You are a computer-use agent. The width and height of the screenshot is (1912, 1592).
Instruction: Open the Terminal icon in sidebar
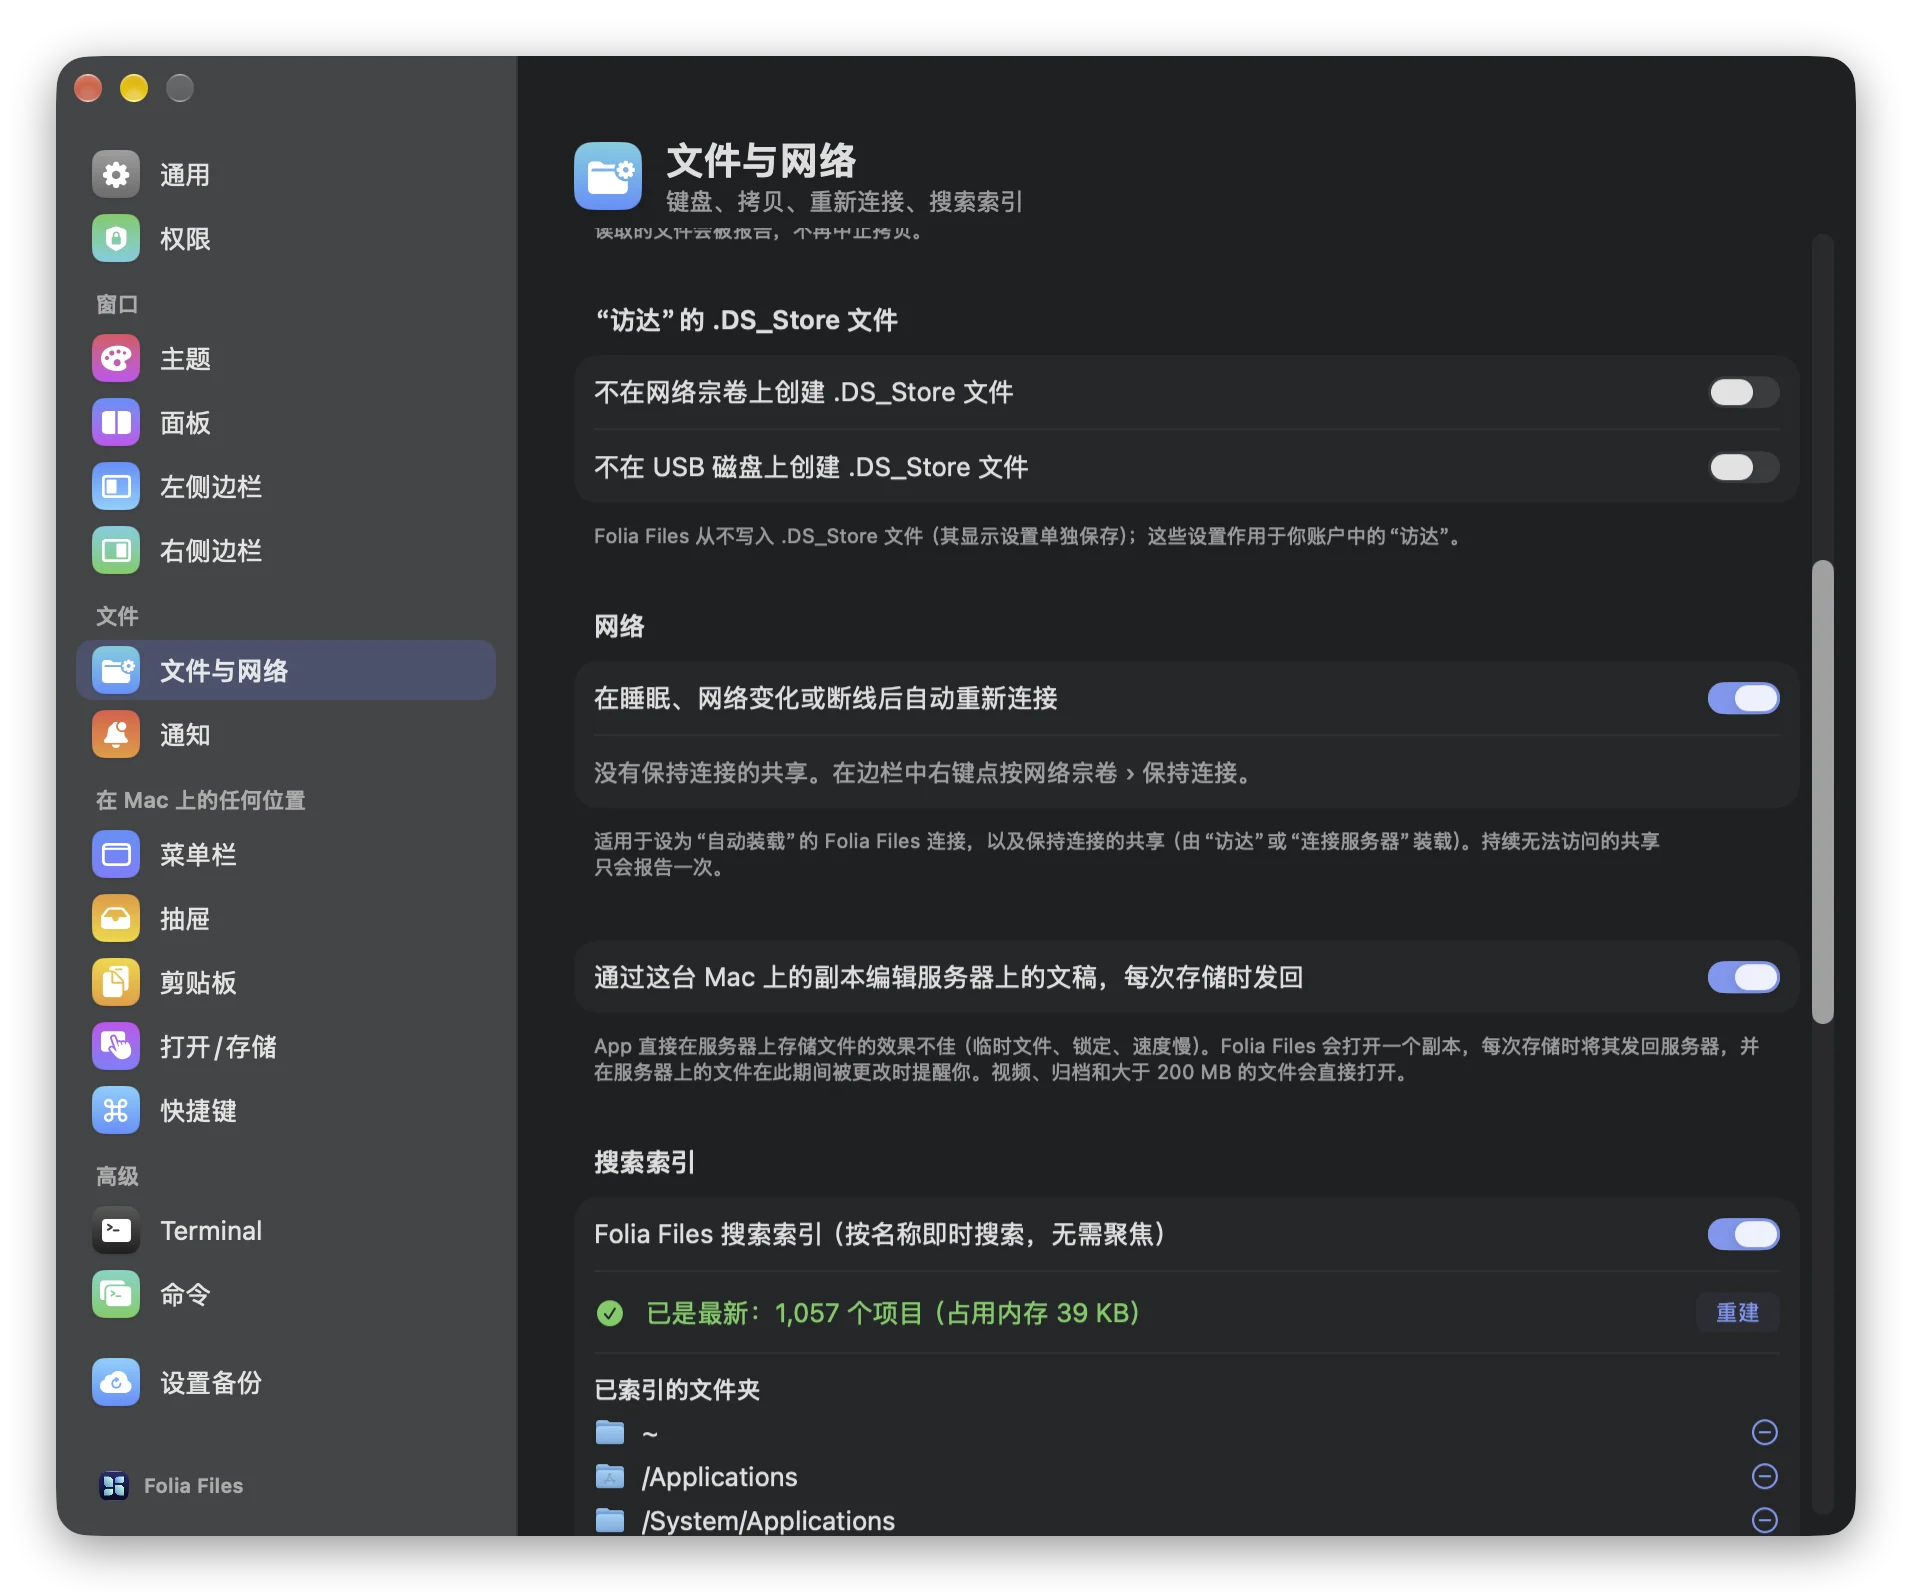[x=116, y=1231]
